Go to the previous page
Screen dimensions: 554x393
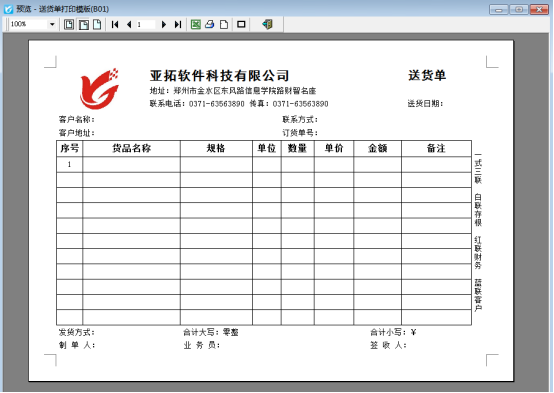(129, 24)
